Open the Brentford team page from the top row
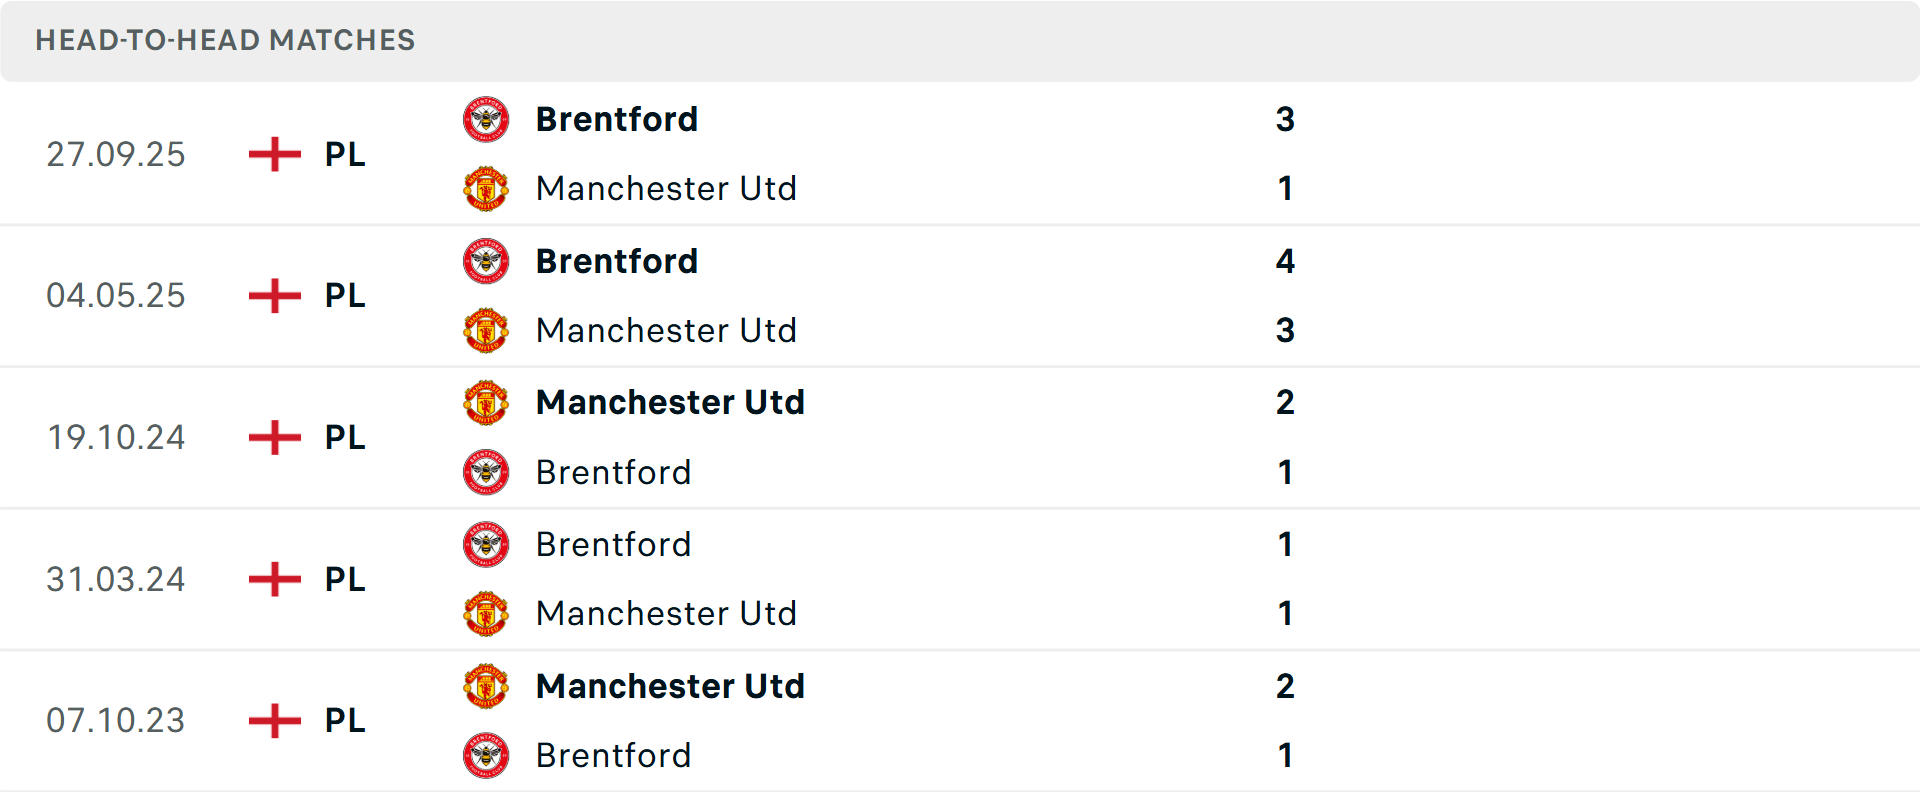Image resolution: width=1920 pixels, height=792 pixels. point(617,119)
